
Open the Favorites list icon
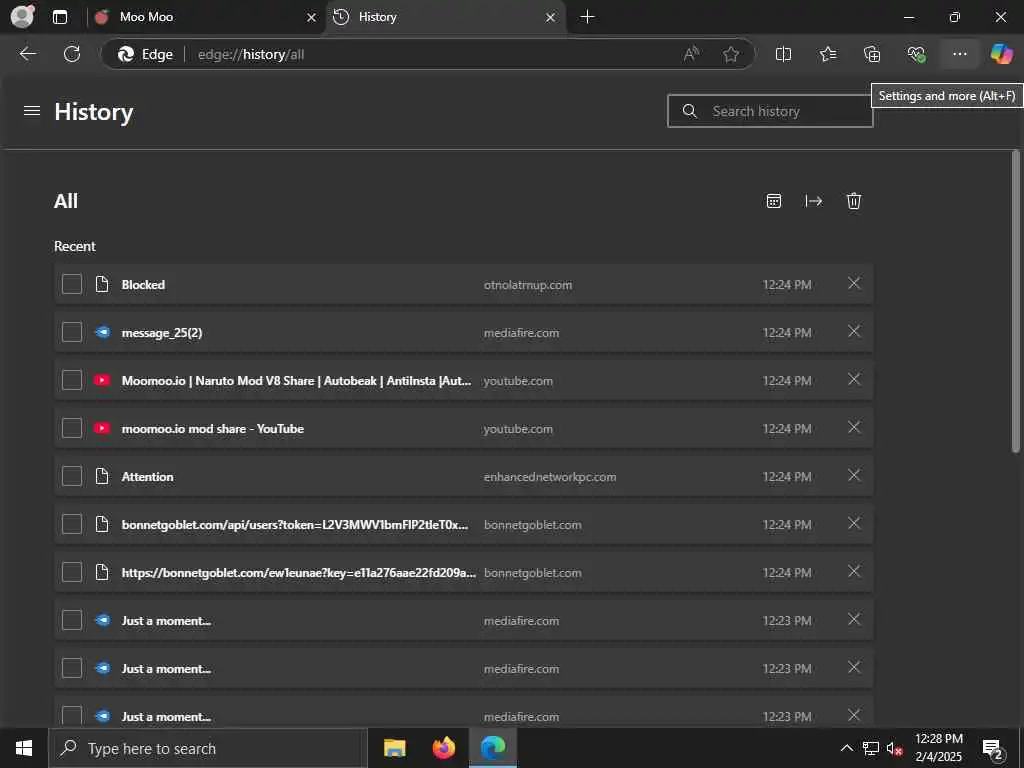coord(828,54)
